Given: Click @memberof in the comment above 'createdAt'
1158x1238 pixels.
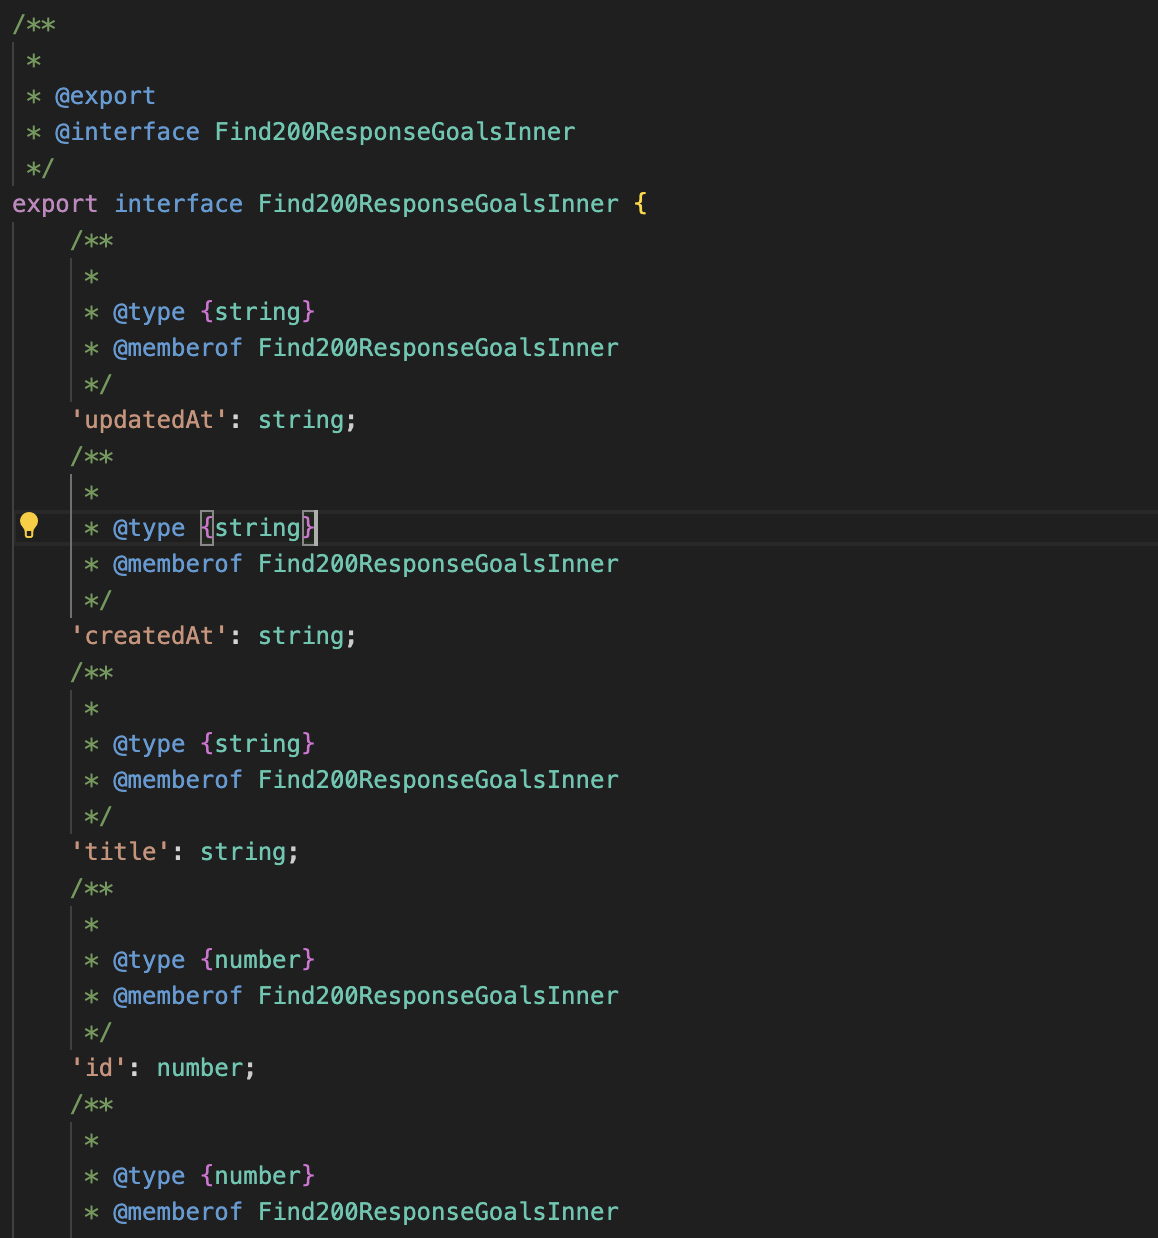Looking at the screenshot, I should 178,564.
